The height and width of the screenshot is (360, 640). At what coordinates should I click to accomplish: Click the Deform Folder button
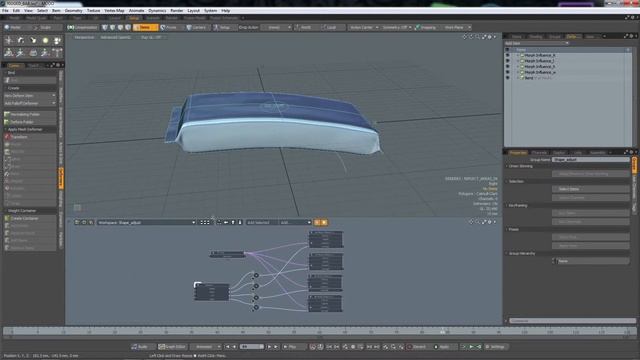coord(30,122)
